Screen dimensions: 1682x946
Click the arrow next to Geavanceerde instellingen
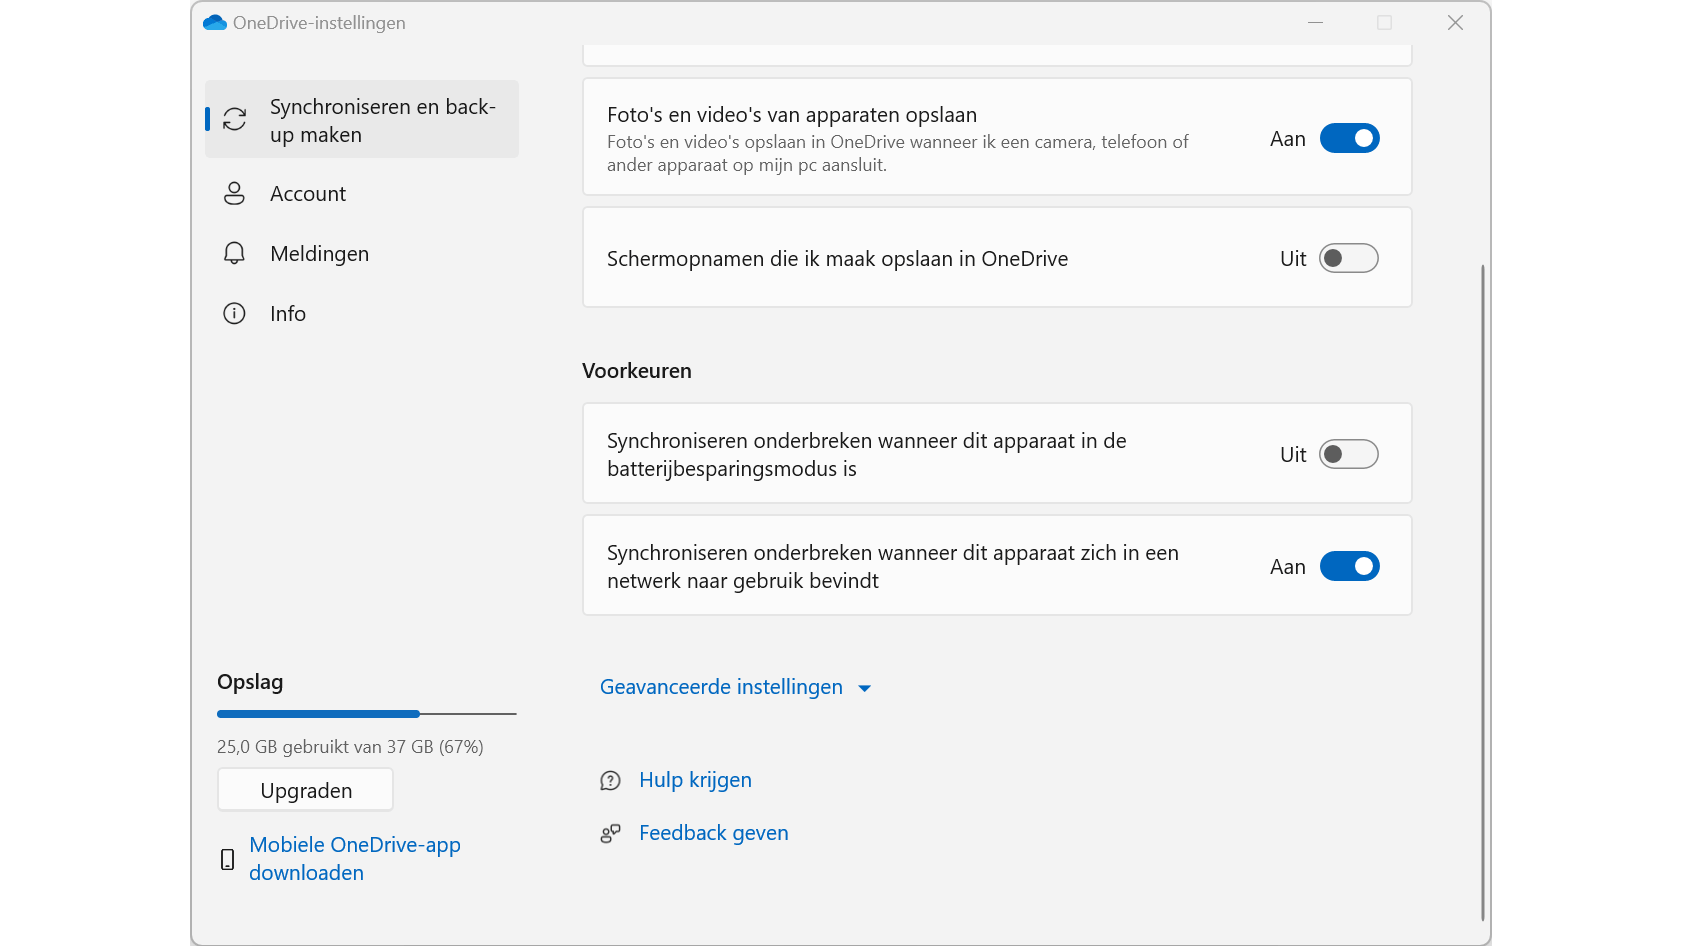865,688
